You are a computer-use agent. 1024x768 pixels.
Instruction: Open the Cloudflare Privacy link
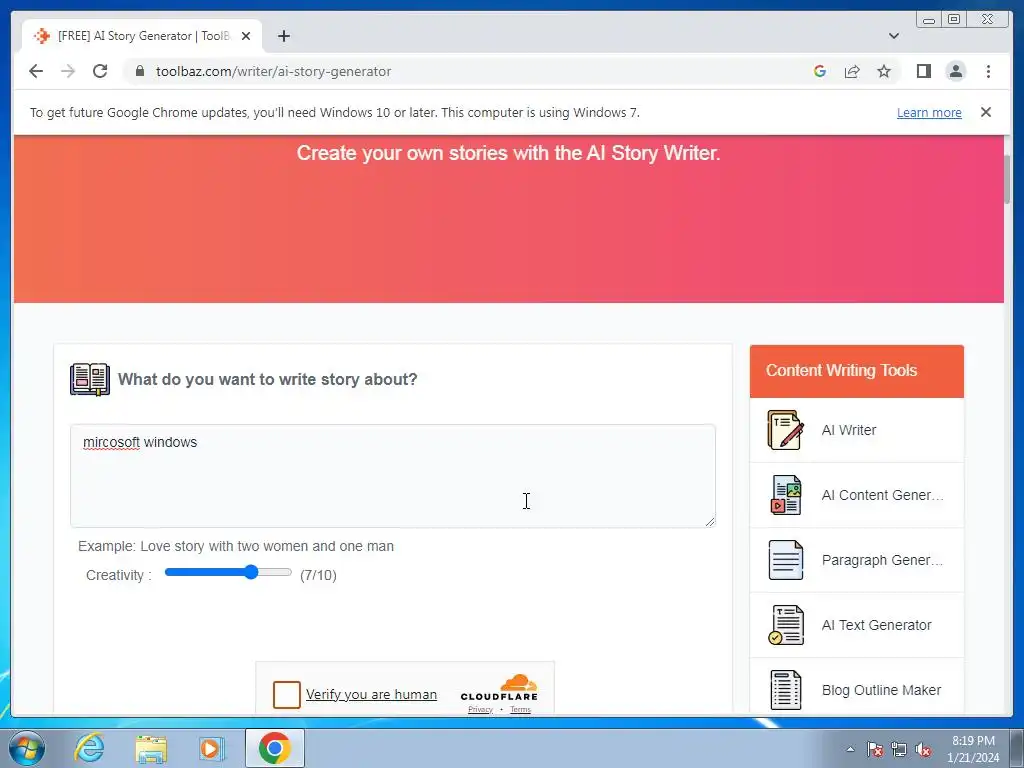coord(480,710)
